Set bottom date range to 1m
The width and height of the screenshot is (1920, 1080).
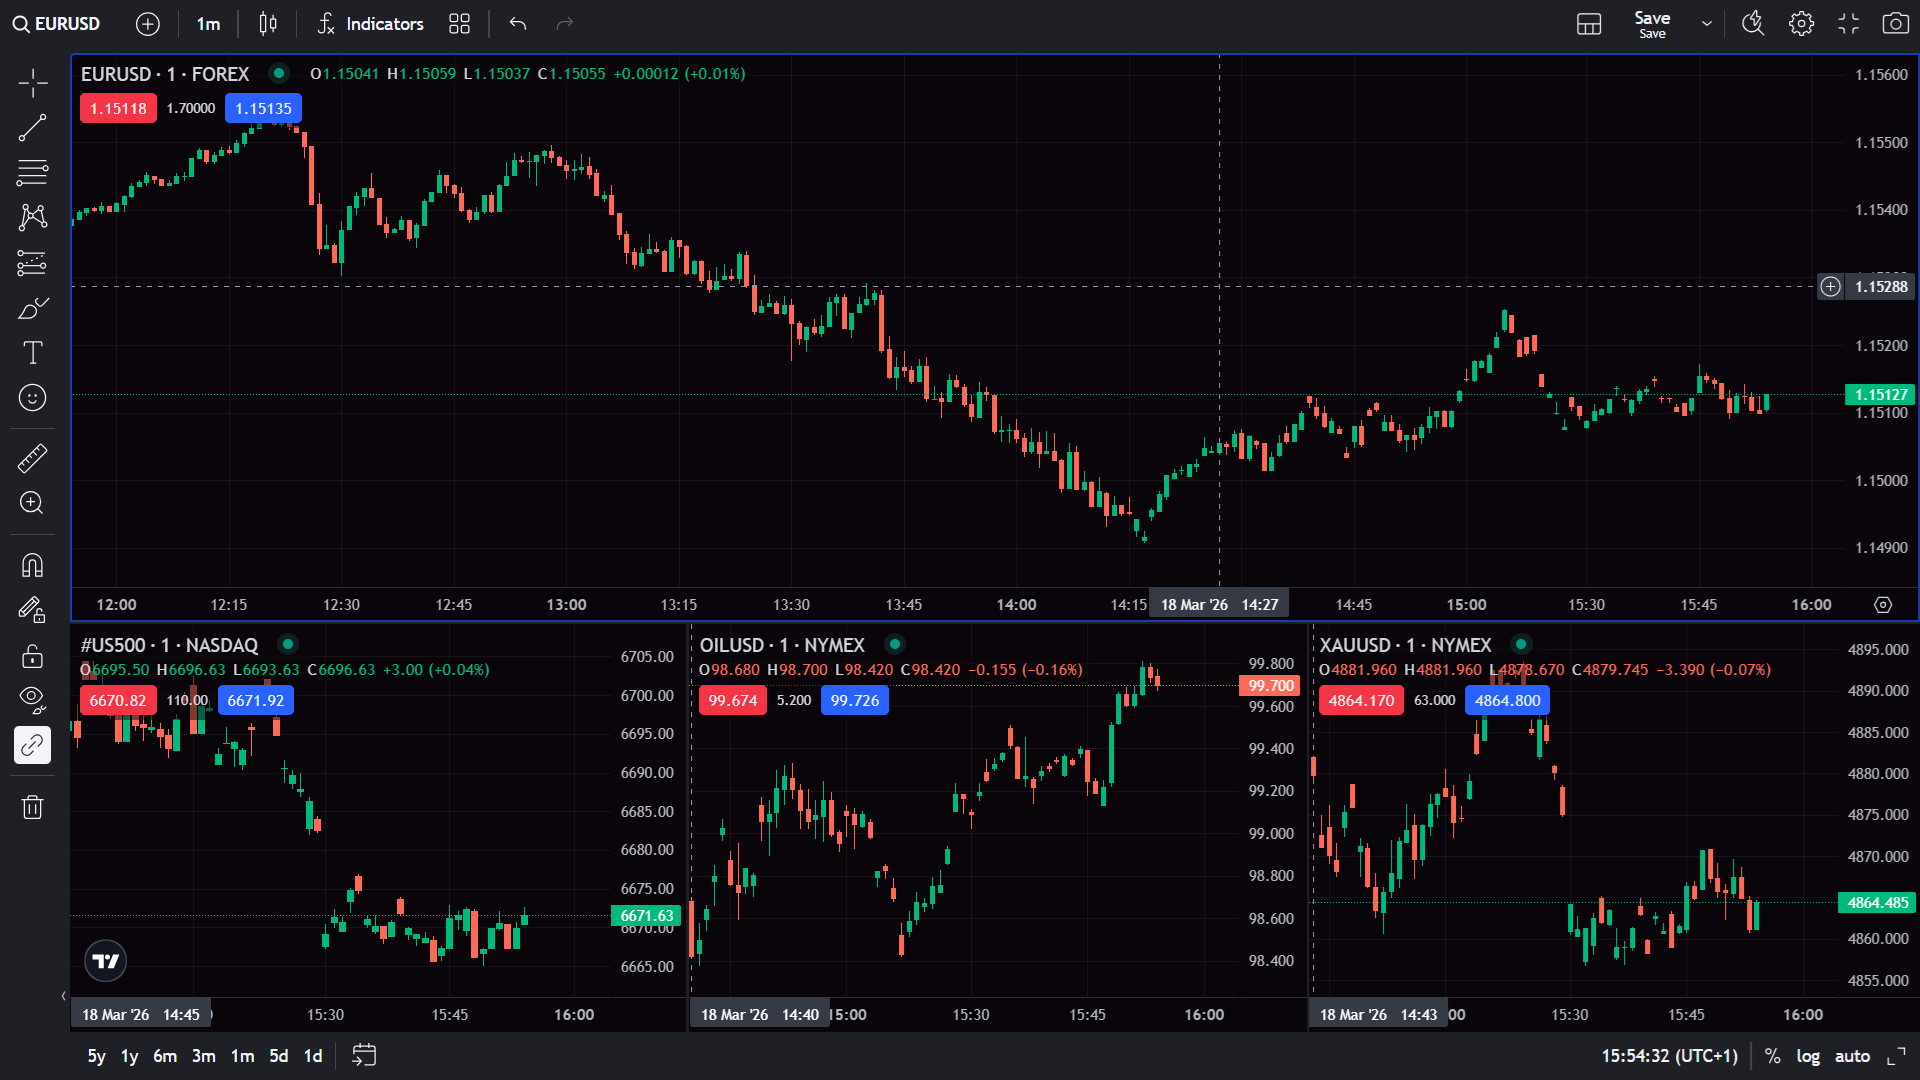click(x=242, y=1056)
